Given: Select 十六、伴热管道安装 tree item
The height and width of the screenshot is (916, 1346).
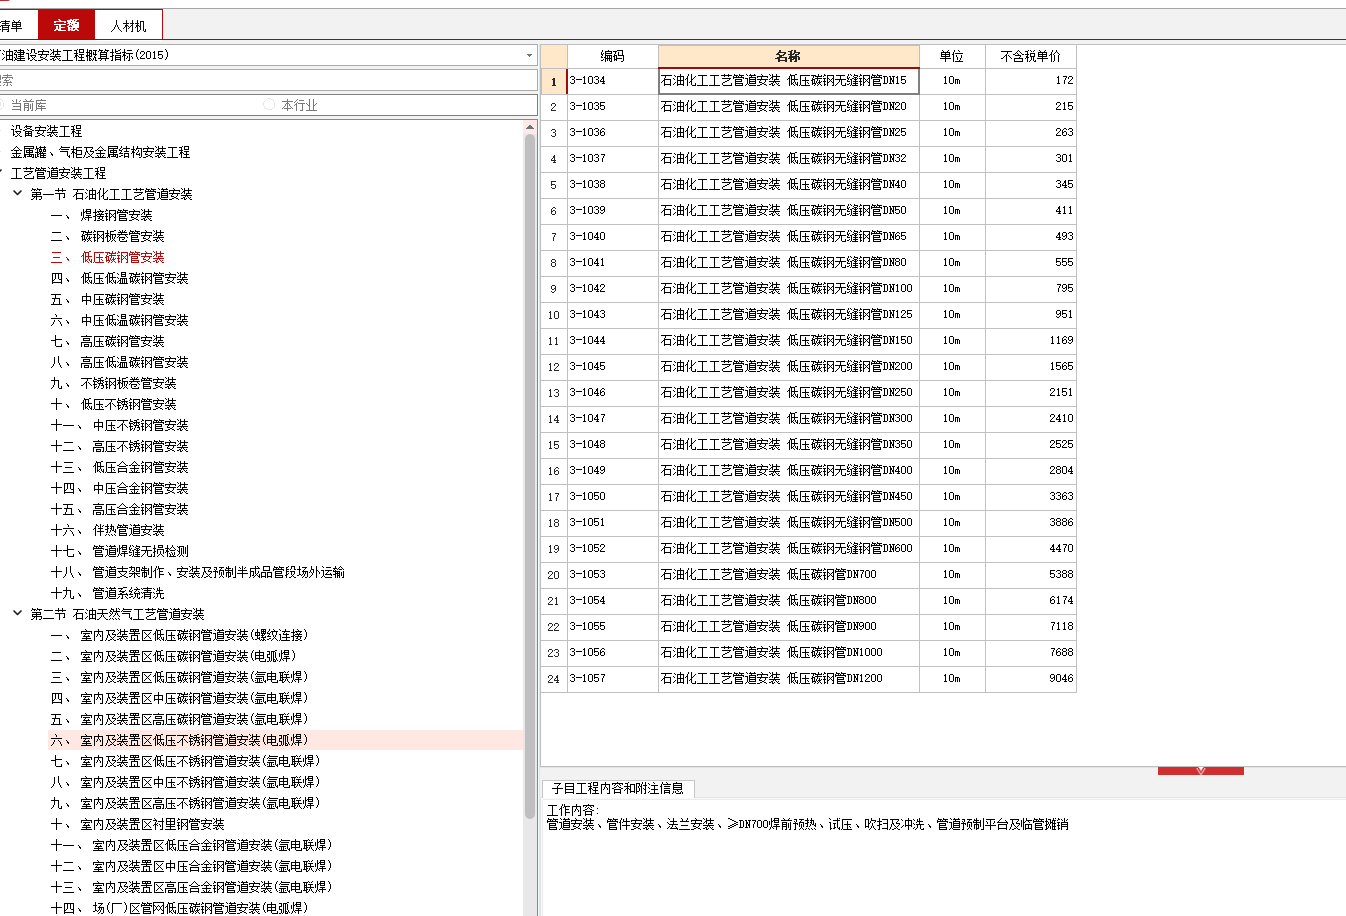Looking at the screenshot, I should pyautogui.click(x=108, y=530).
